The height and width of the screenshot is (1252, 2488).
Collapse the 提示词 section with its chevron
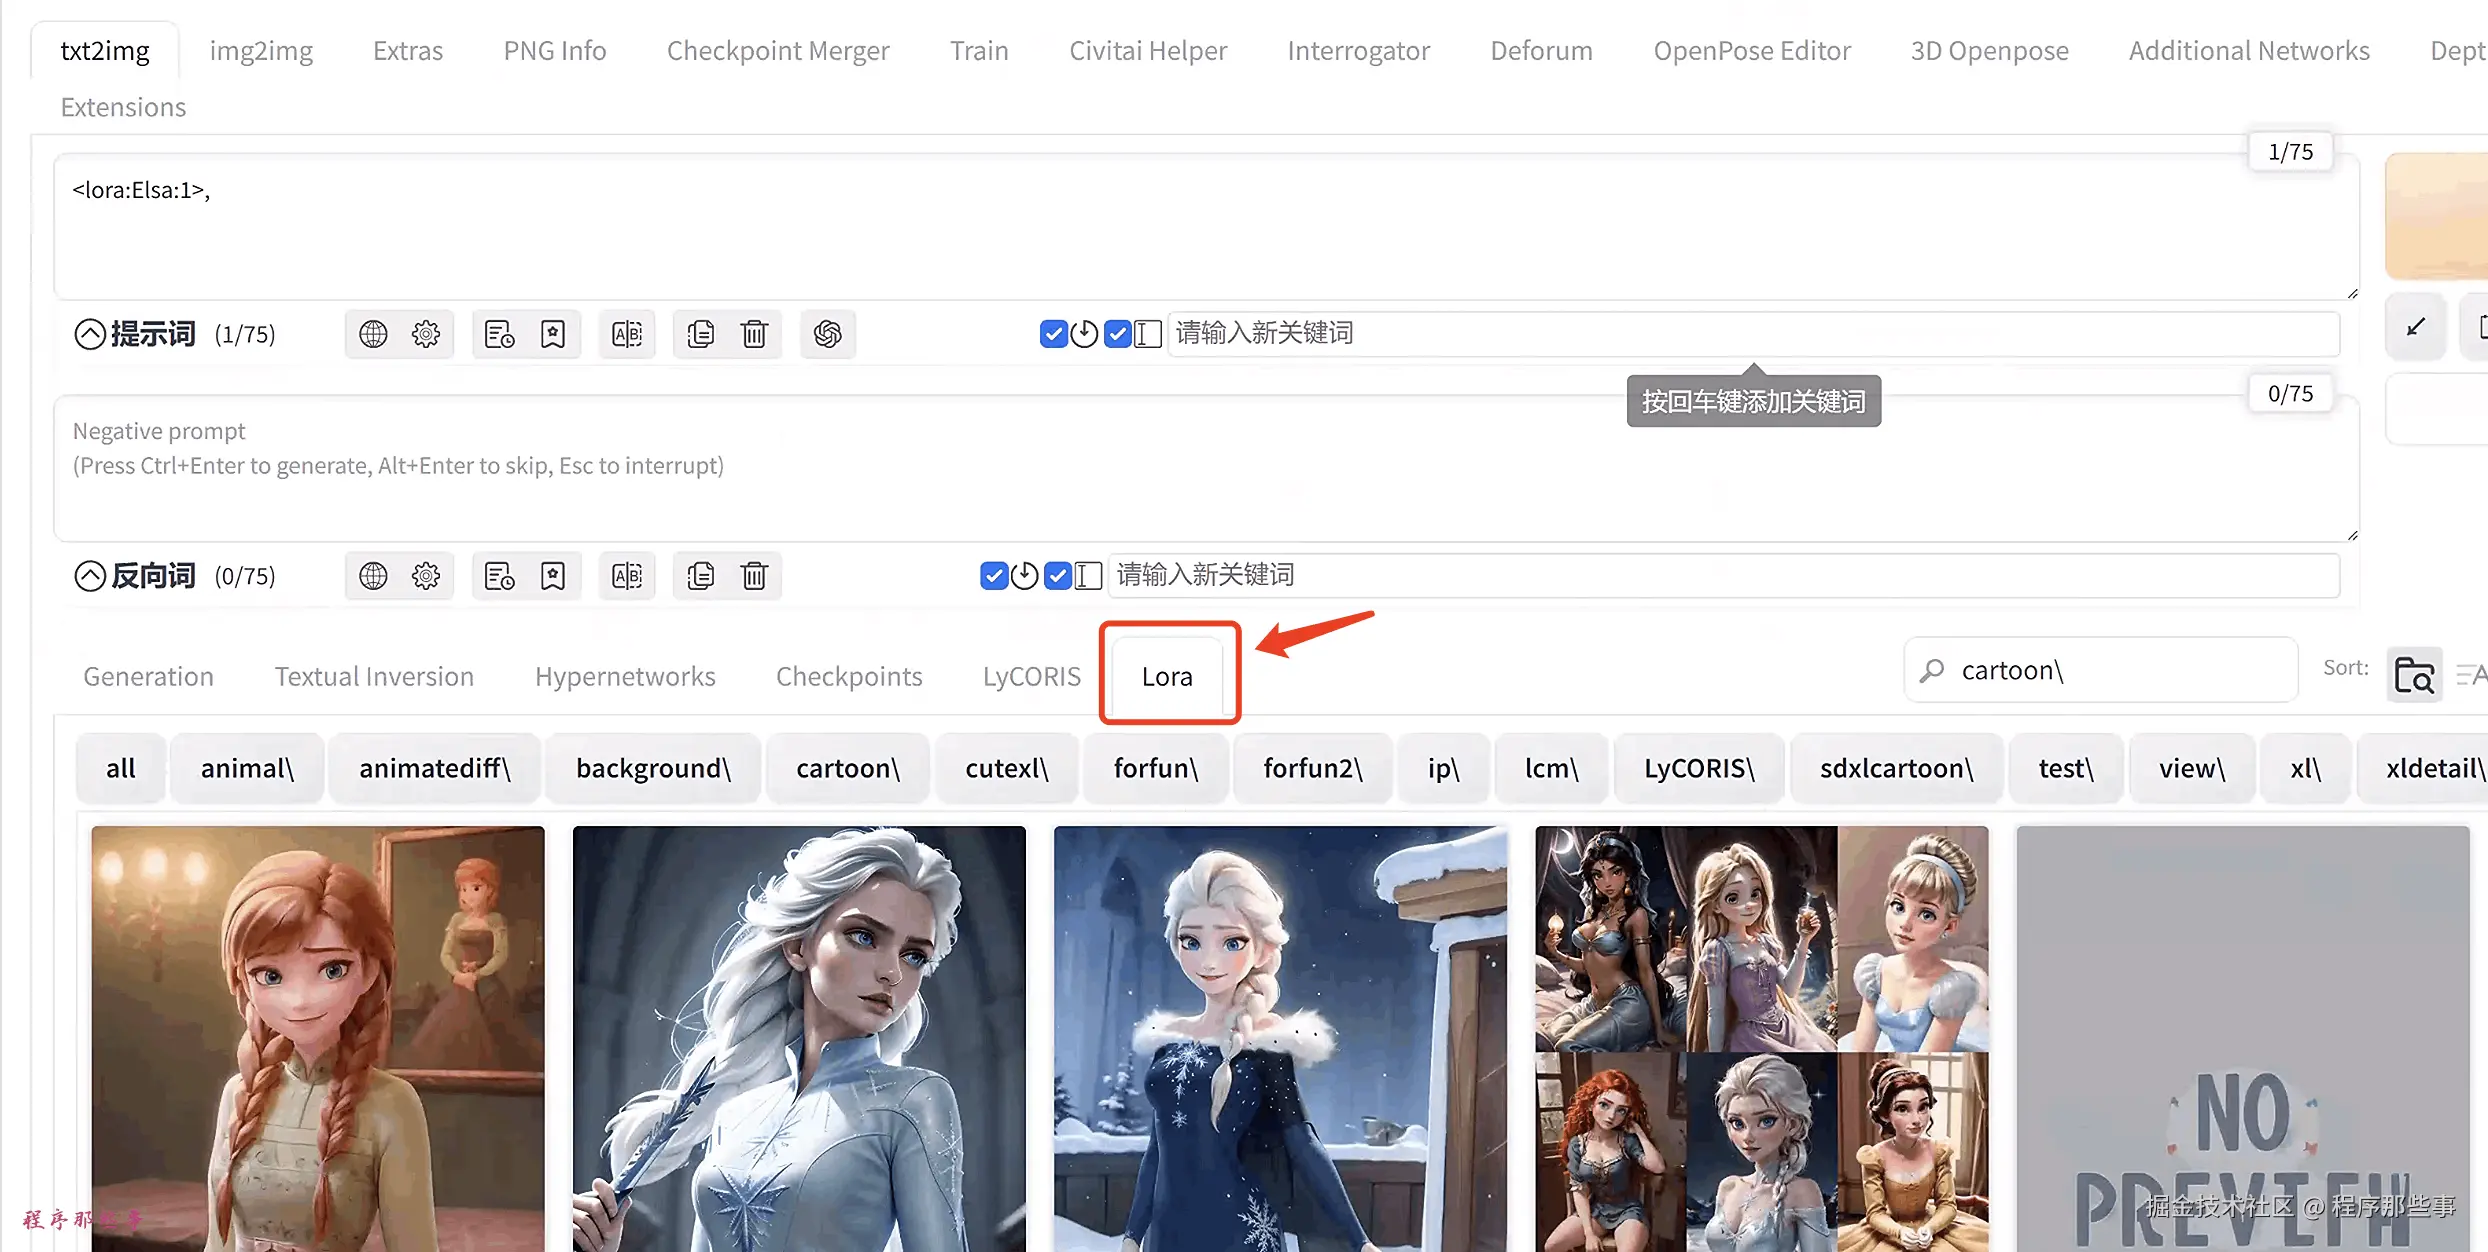tap(90, 334)
